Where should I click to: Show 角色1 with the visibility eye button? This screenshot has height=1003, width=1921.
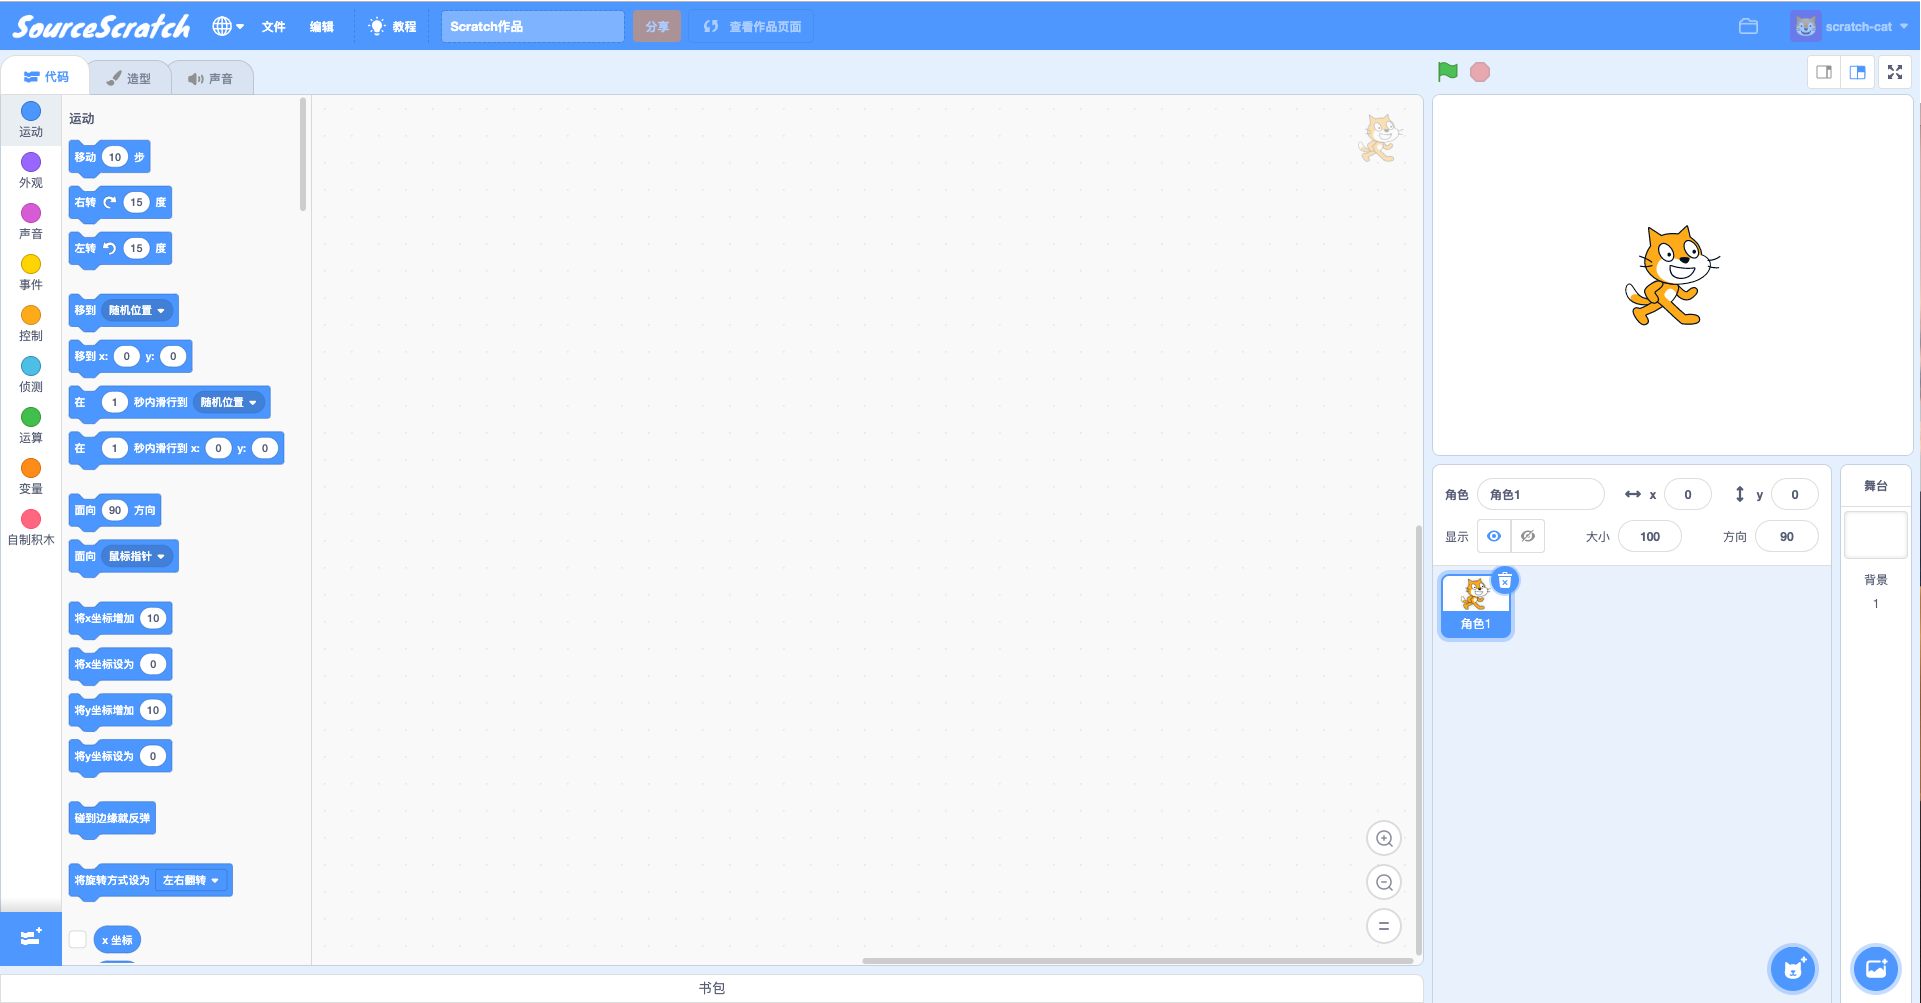click(1493, 535)
